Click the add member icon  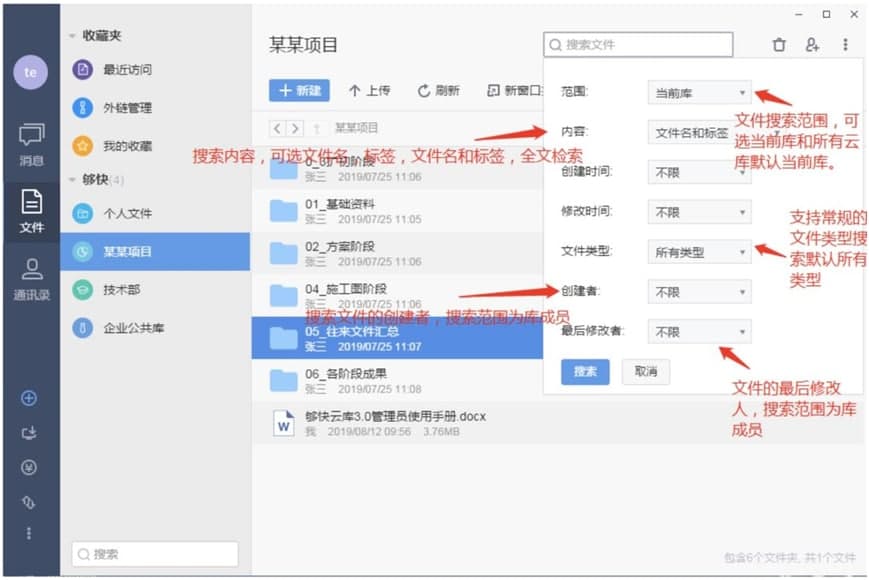tap(812, 45)
